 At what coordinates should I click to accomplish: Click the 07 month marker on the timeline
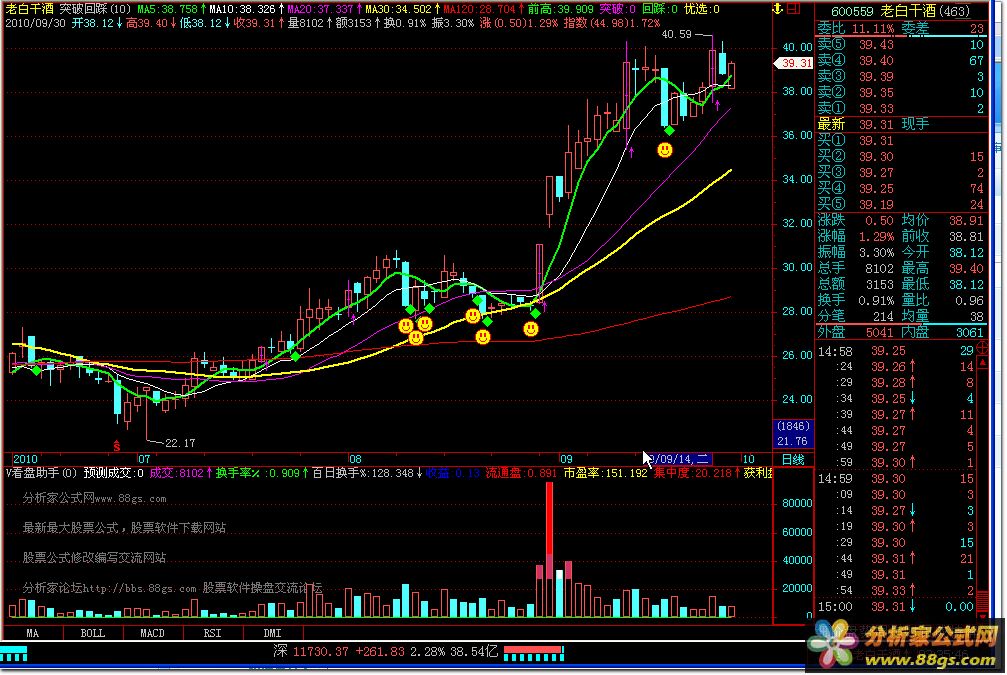click(x=144, y=459)
